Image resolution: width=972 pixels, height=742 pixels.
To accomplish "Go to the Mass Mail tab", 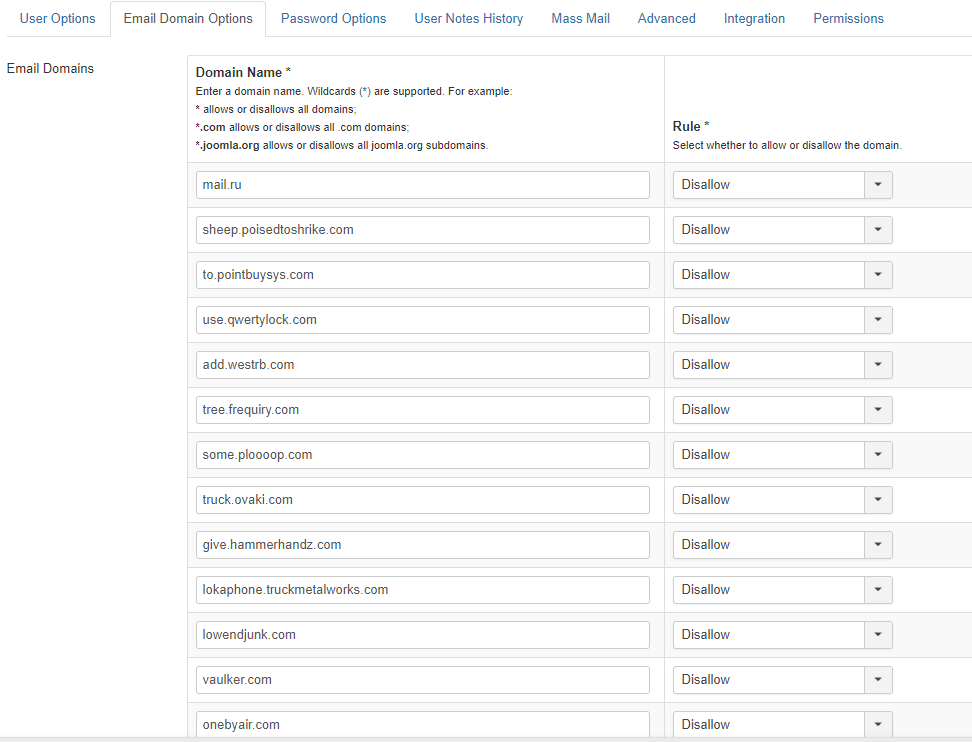I will point(580,19).
